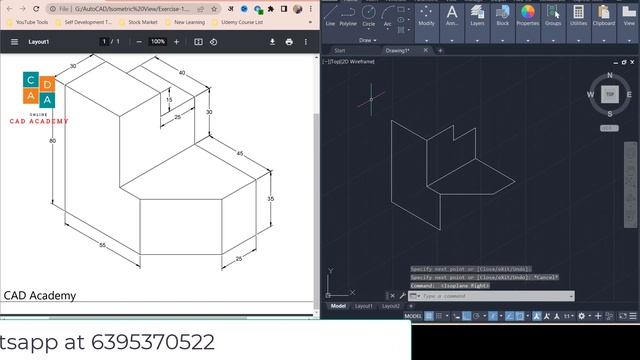Add a new layout tab

coord(411,306)
